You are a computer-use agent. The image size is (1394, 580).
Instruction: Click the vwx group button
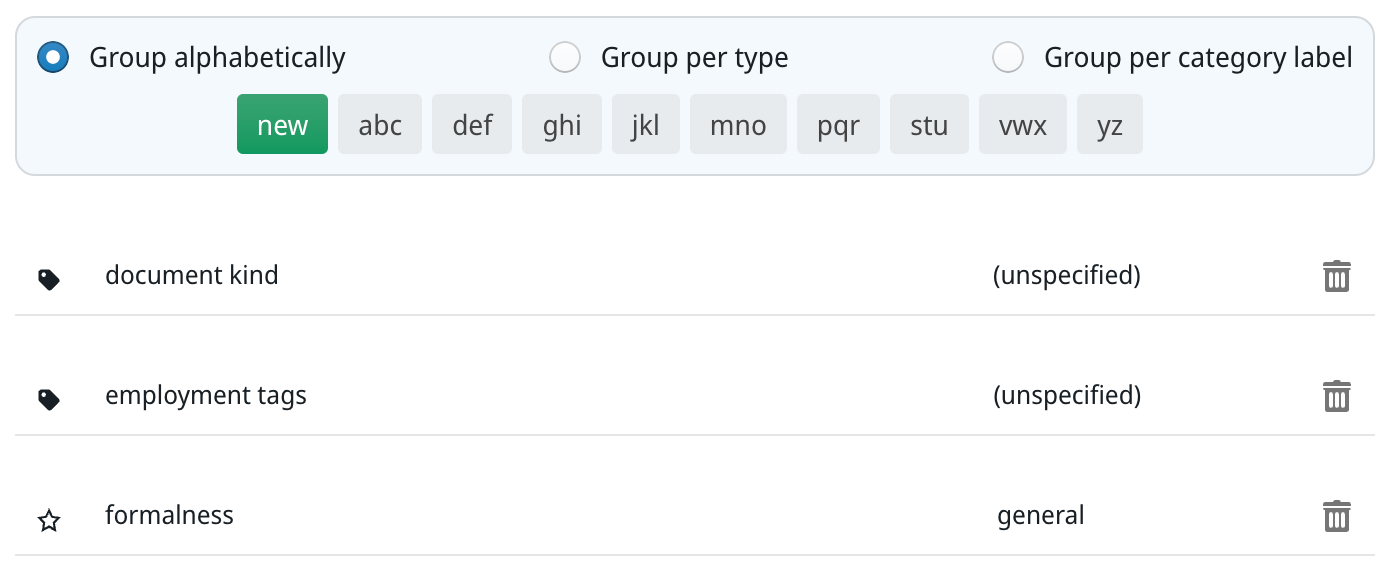(1022, 125)
